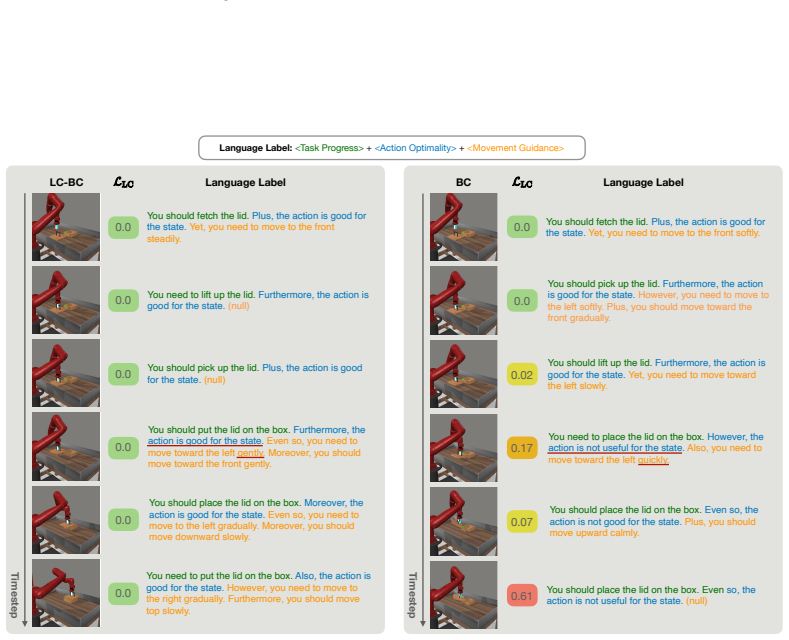Click the third LC-BC robot thumbnail
This screenshot has width=789, height=640.
pos(66,373)
